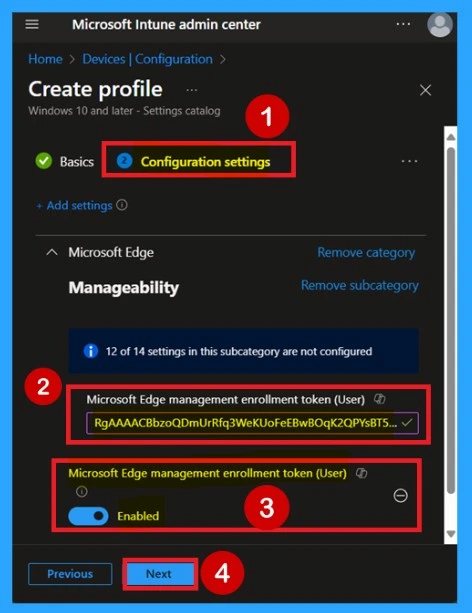Click Remove subcategory link
The width and height of the screenshot is (472, 613).
[360, 285]
